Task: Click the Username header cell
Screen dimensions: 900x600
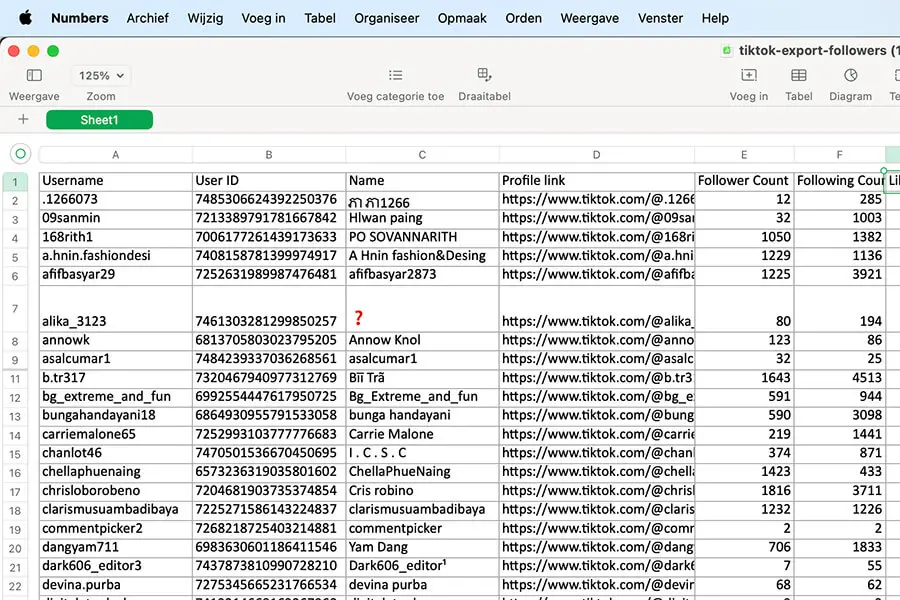Action: coord(115,181)
